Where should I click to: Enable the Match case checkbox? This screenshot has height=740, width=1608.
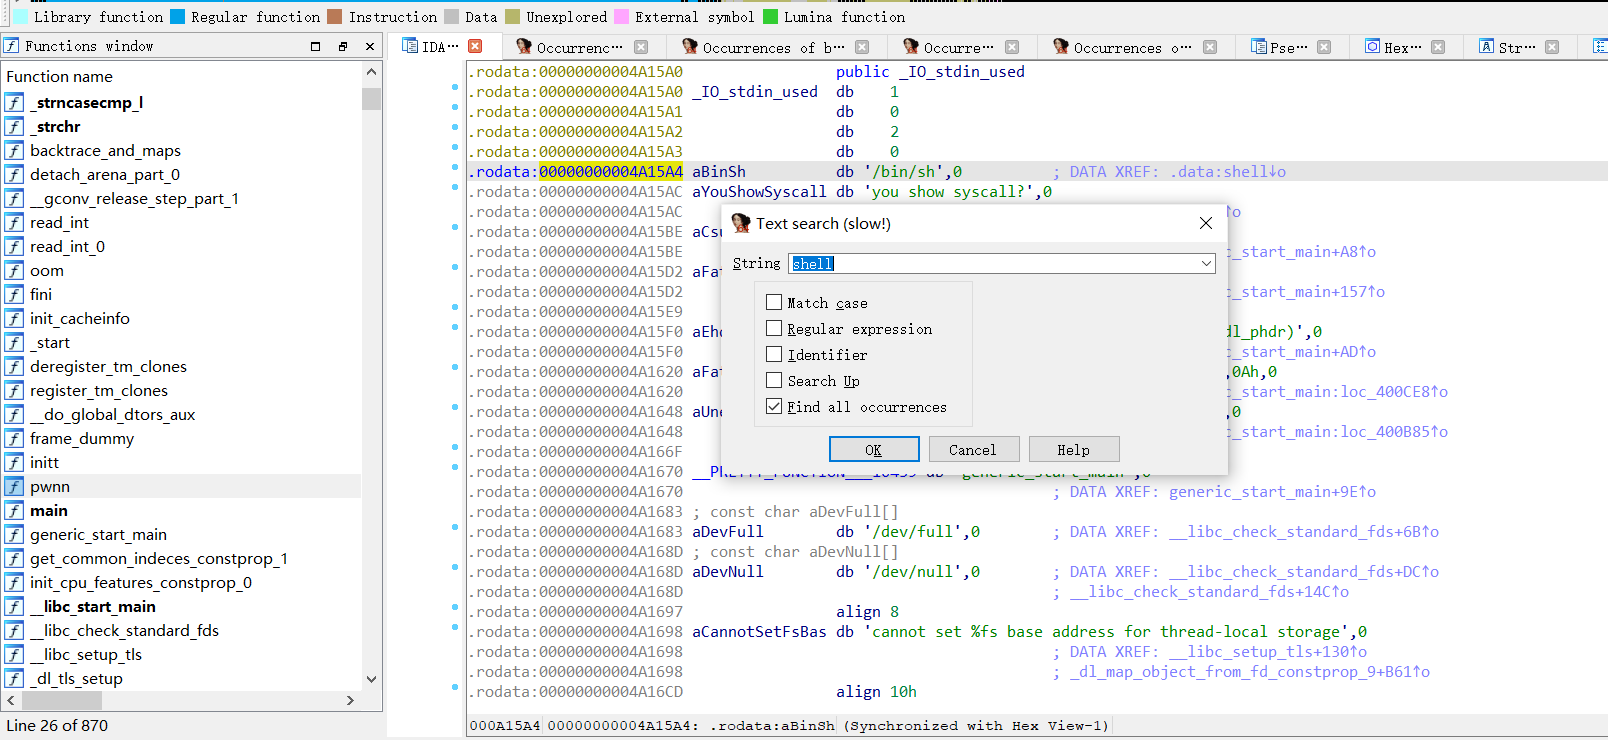coord(774,302)
